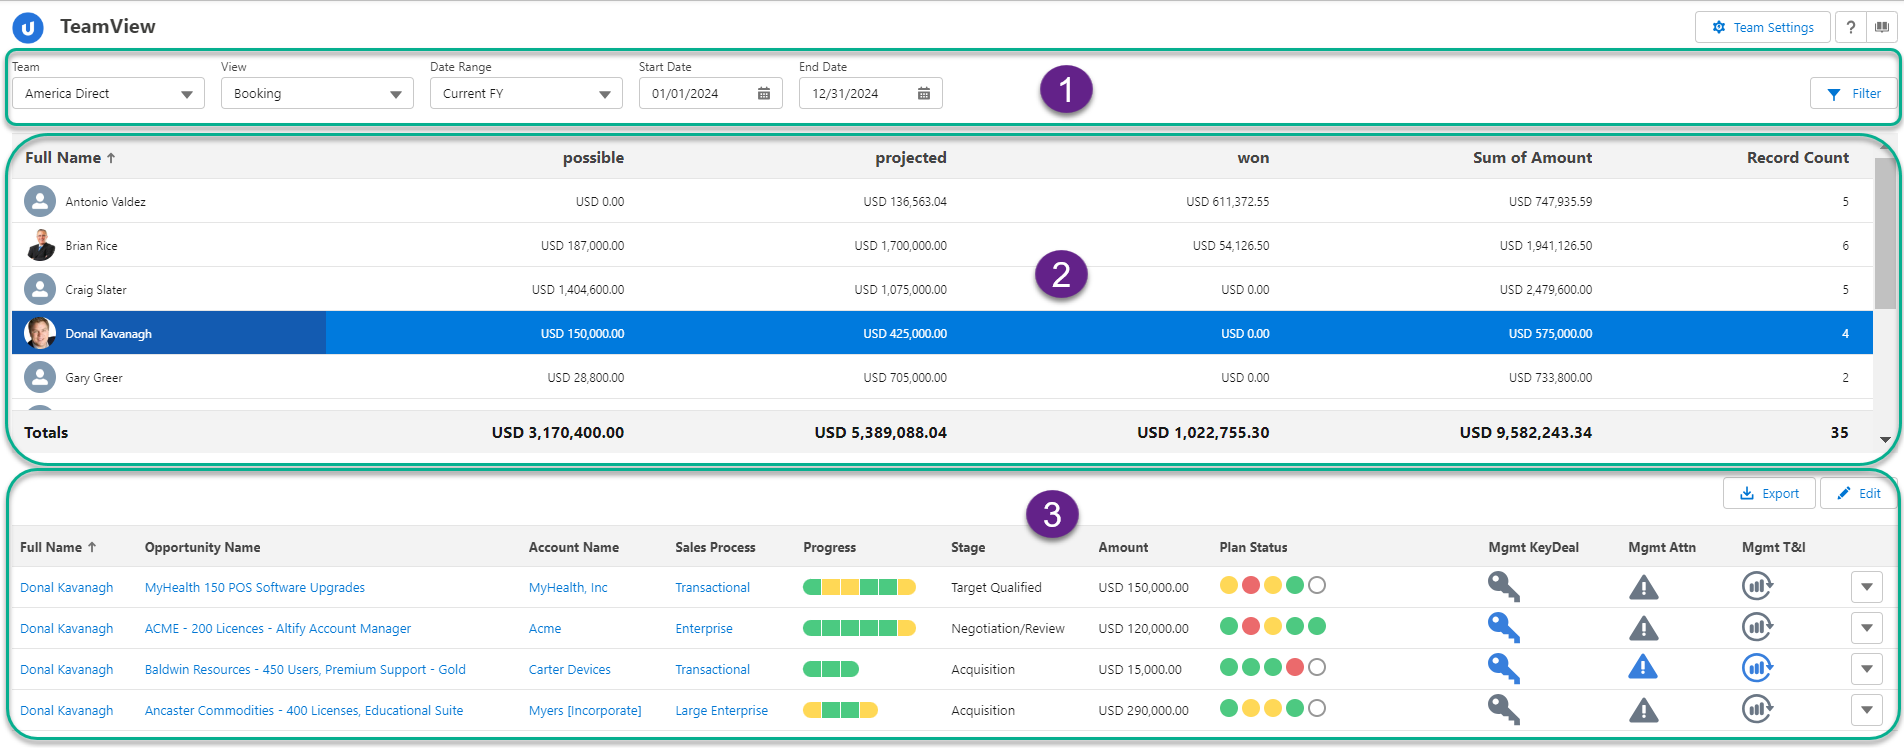Open the End Date calendar picker
This screenshot has height=748, width=1904.
pos(924,94)
